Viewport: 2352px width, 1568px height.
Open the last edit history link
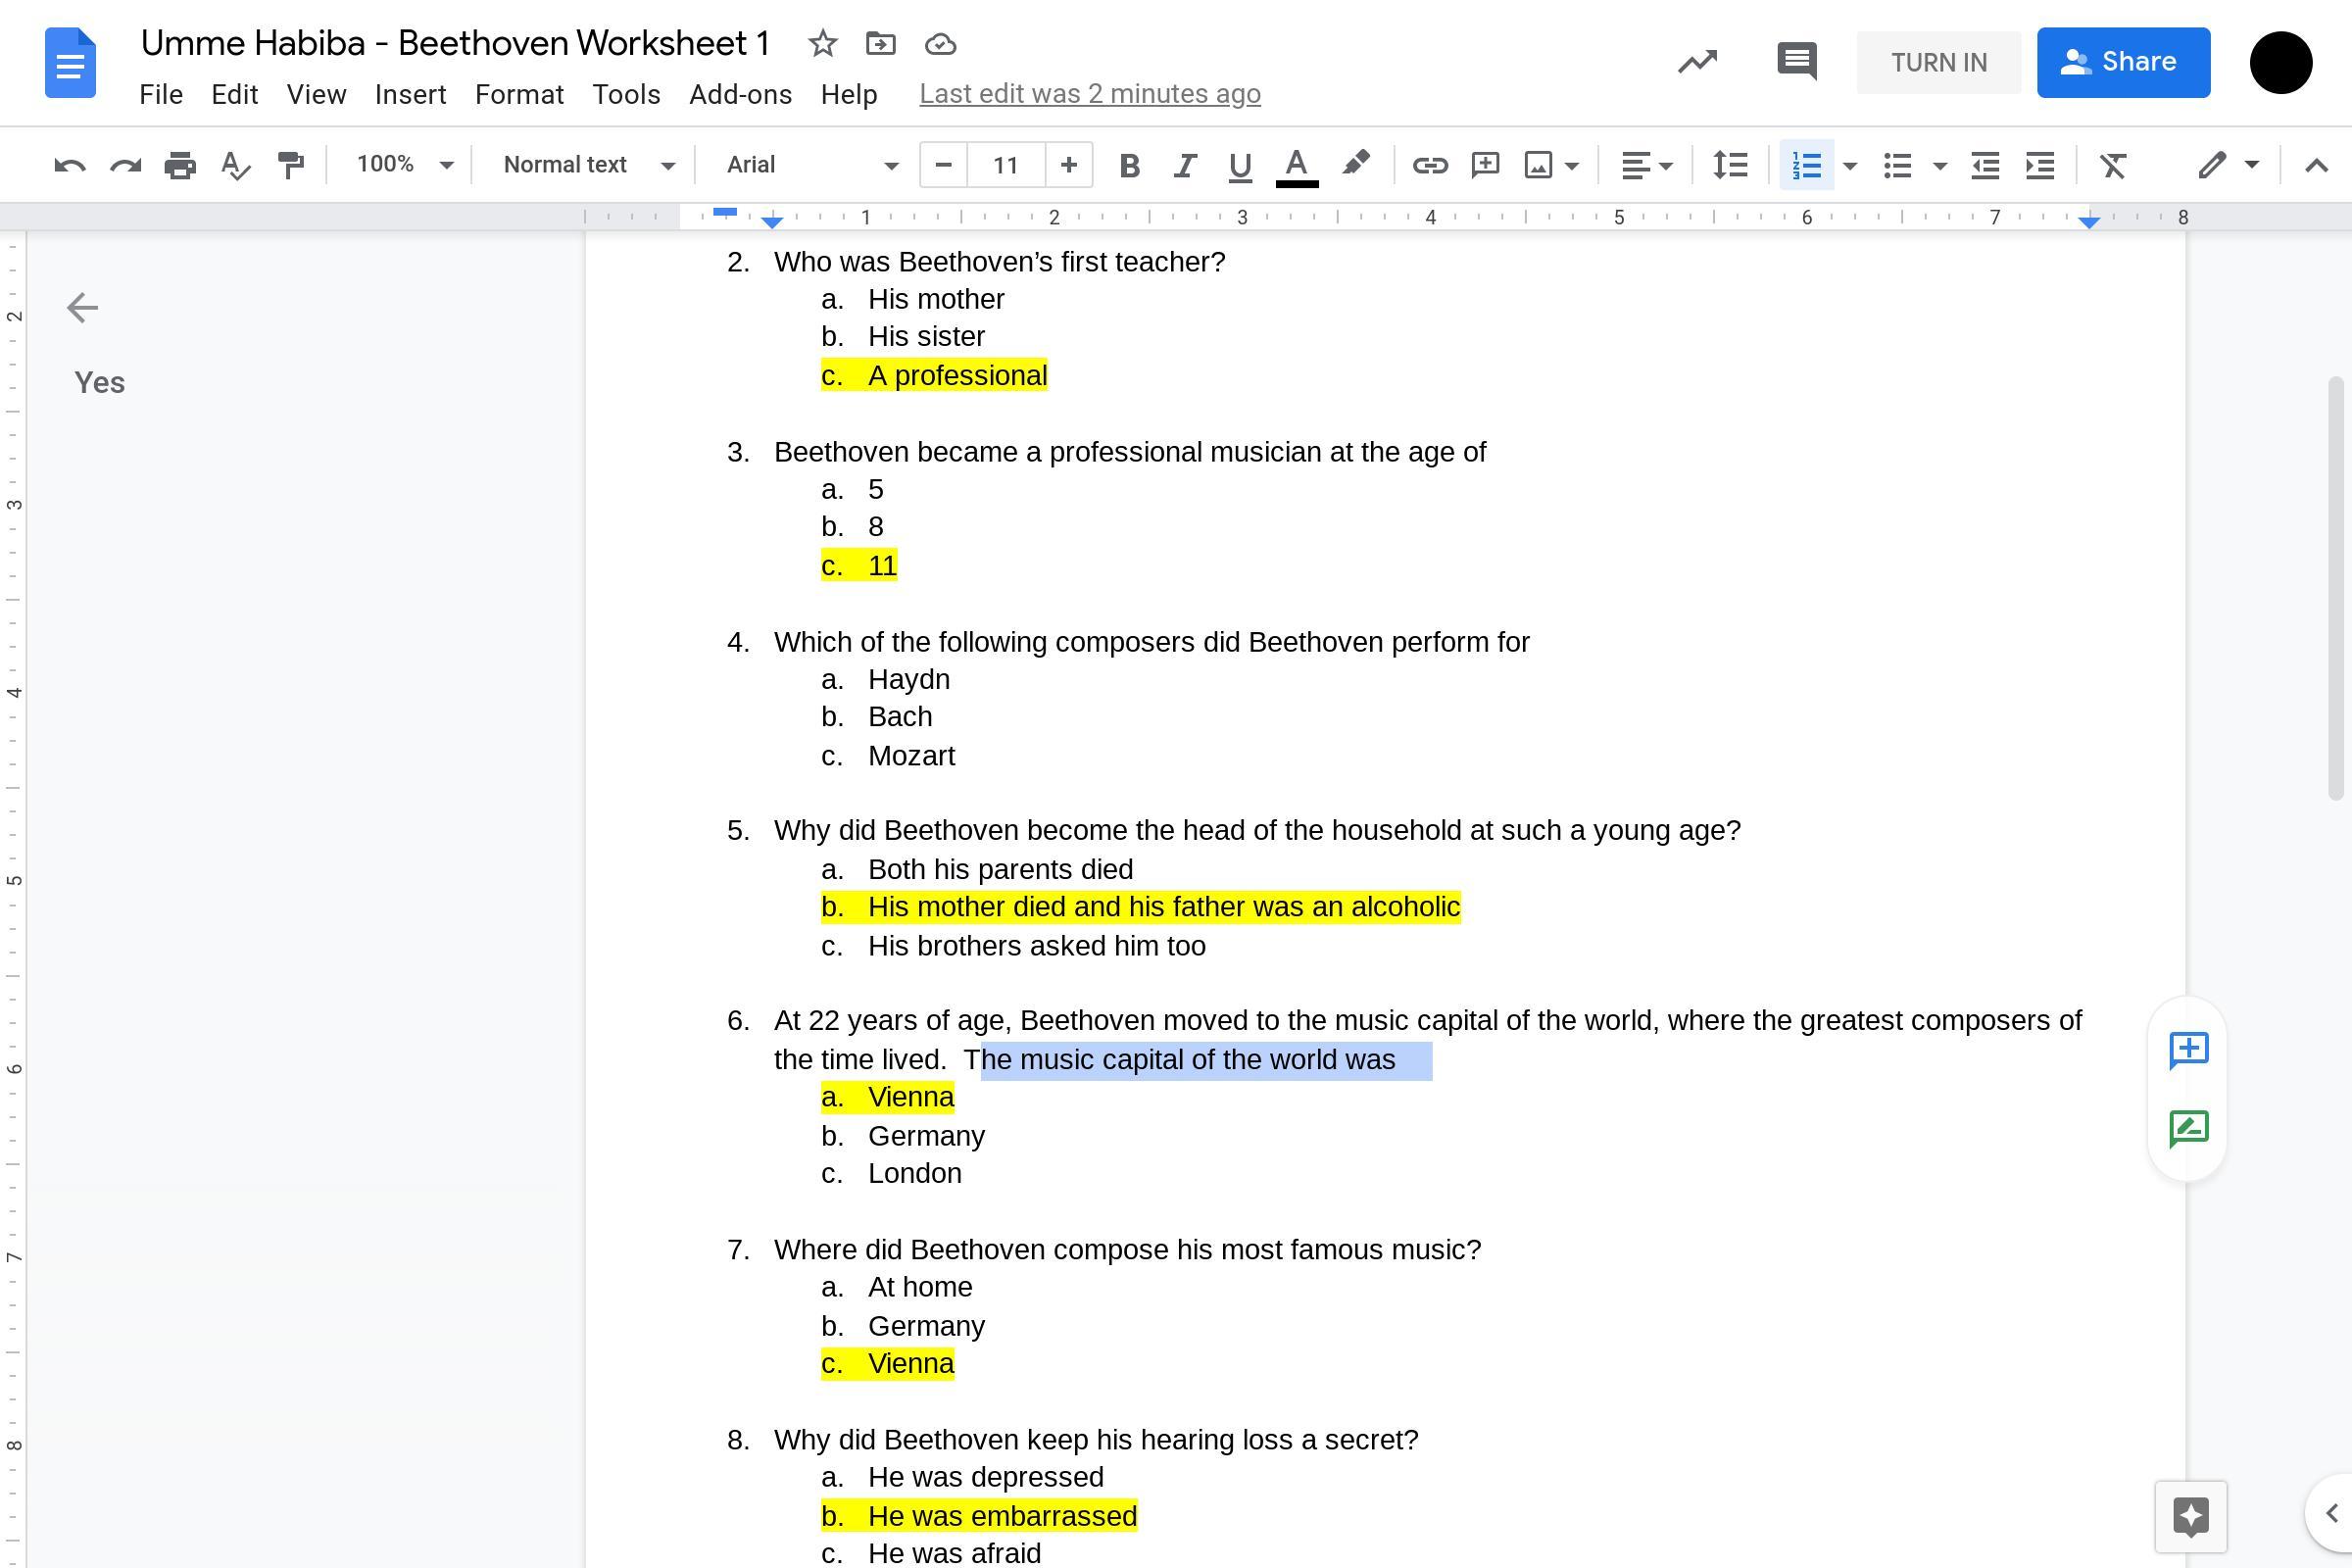pyautogui.click(x=1089, y=94)
